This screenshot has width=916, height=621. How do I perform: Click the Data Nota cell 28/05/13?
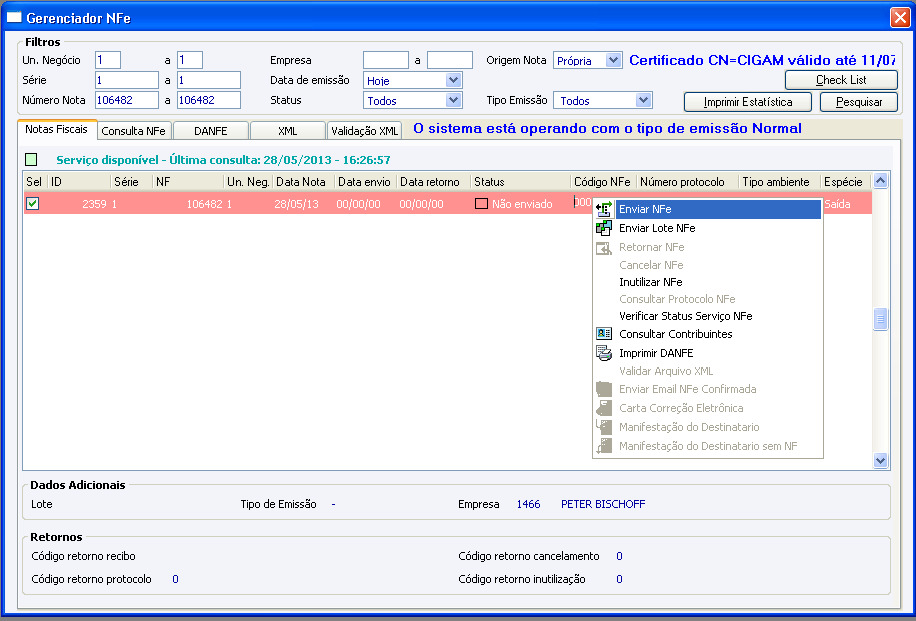(x=296, y=204)
